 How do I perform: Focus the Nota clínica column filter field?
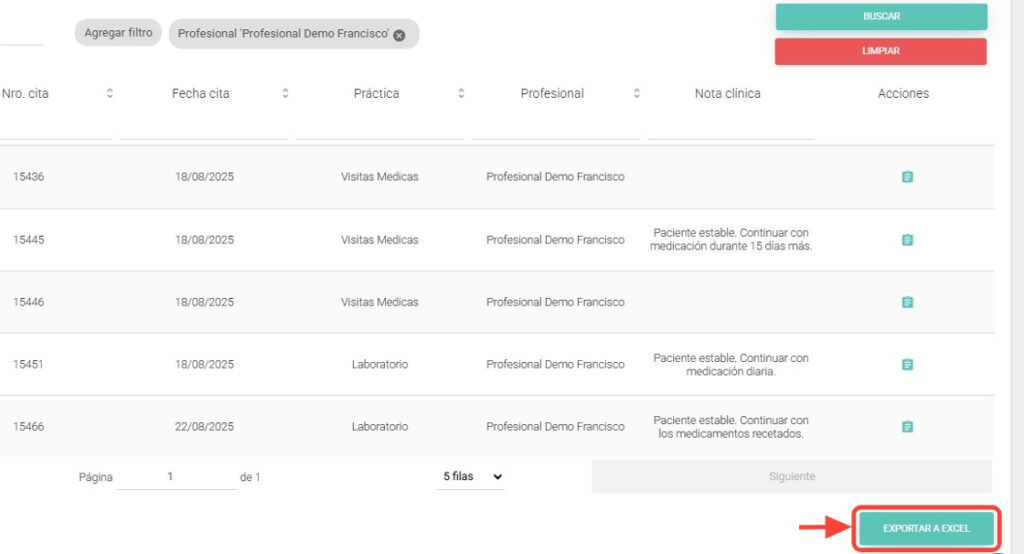pos(730,127)
